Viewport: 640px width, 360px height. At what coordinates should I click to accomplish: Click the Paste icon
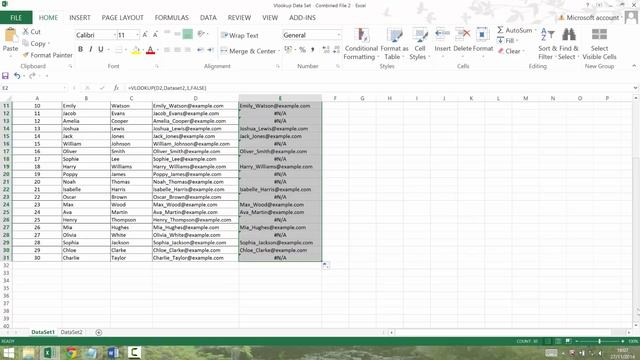(10, 35)
